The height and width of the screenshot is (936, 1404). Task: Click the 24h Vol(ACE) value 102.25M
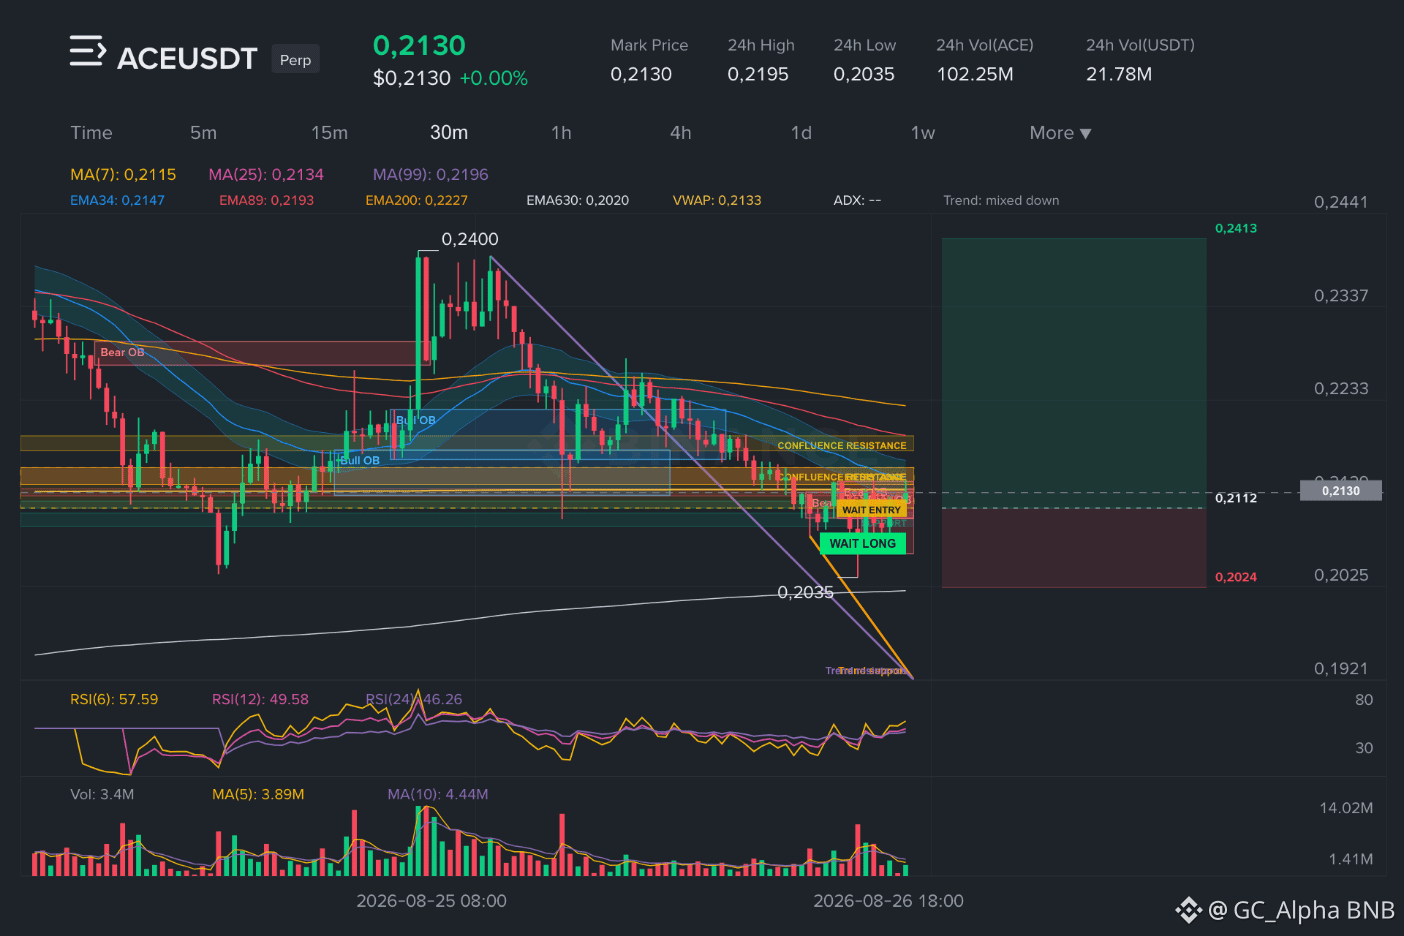point(975,74)
